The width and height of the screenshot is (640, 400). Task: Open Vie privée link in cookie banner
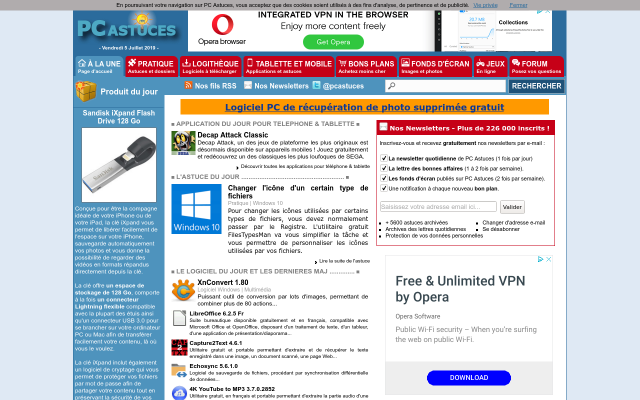coord(485,5)
